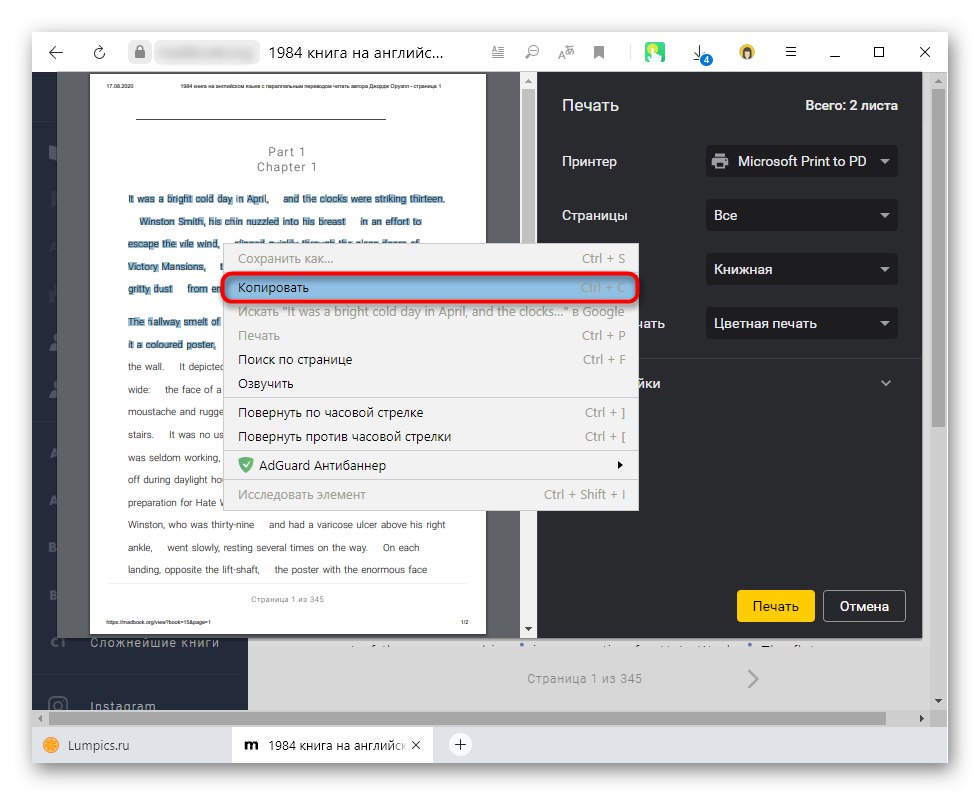Viewport: 980px width, 795px height.
Task: Go to next page chevron arrow
Action: (x=752, y=679)
